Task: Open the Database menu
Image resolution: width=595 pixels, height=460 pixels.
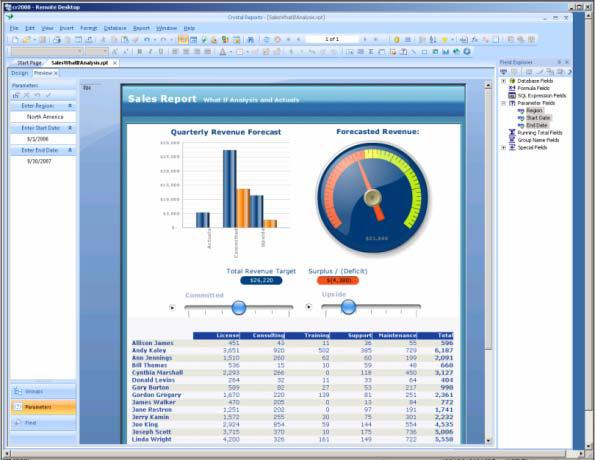Action: pyautogui.click(x=115, y=28)
